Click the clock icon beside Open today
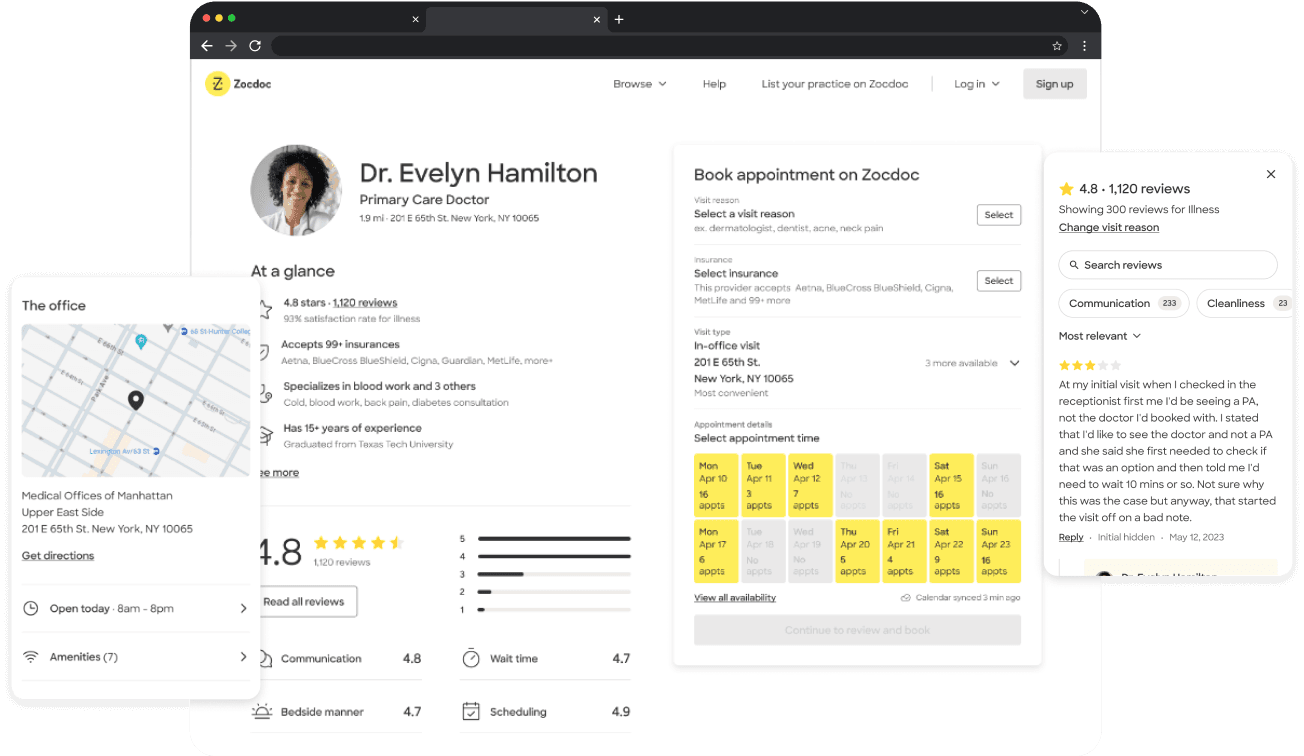1304x756 pixels. point(31,608)
